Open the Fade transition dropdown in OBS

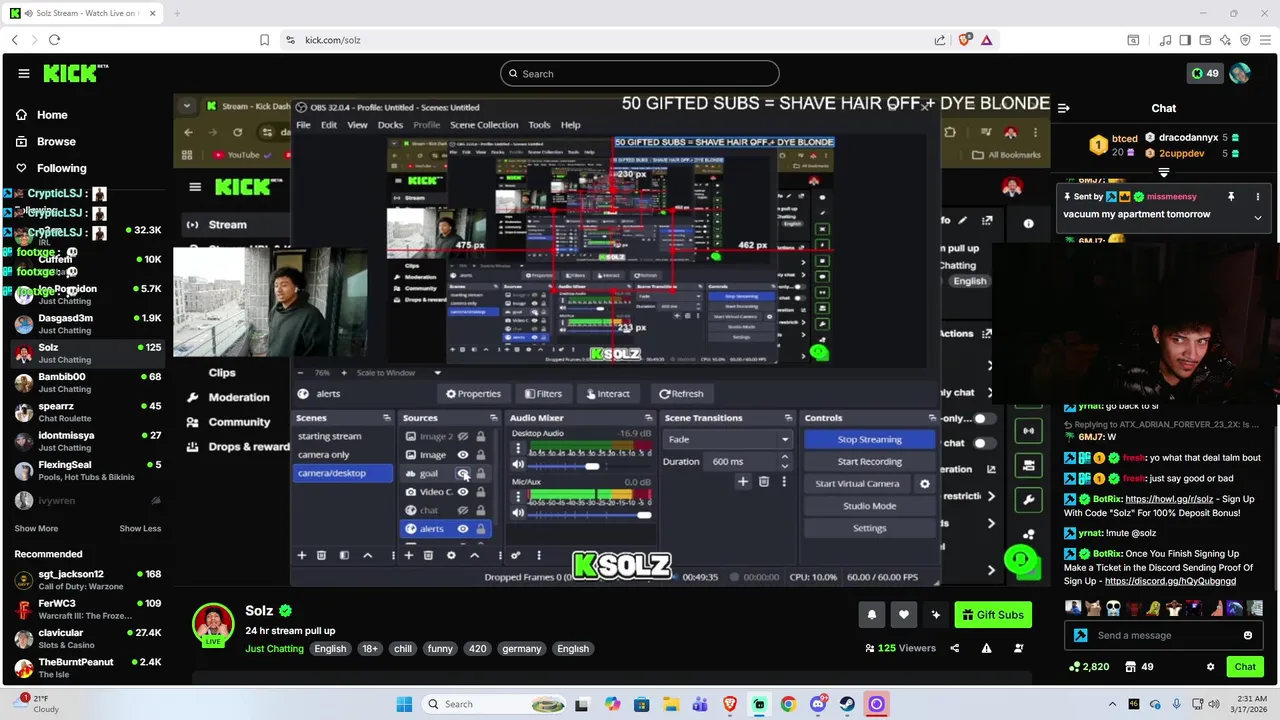click(x=728, y=439)
